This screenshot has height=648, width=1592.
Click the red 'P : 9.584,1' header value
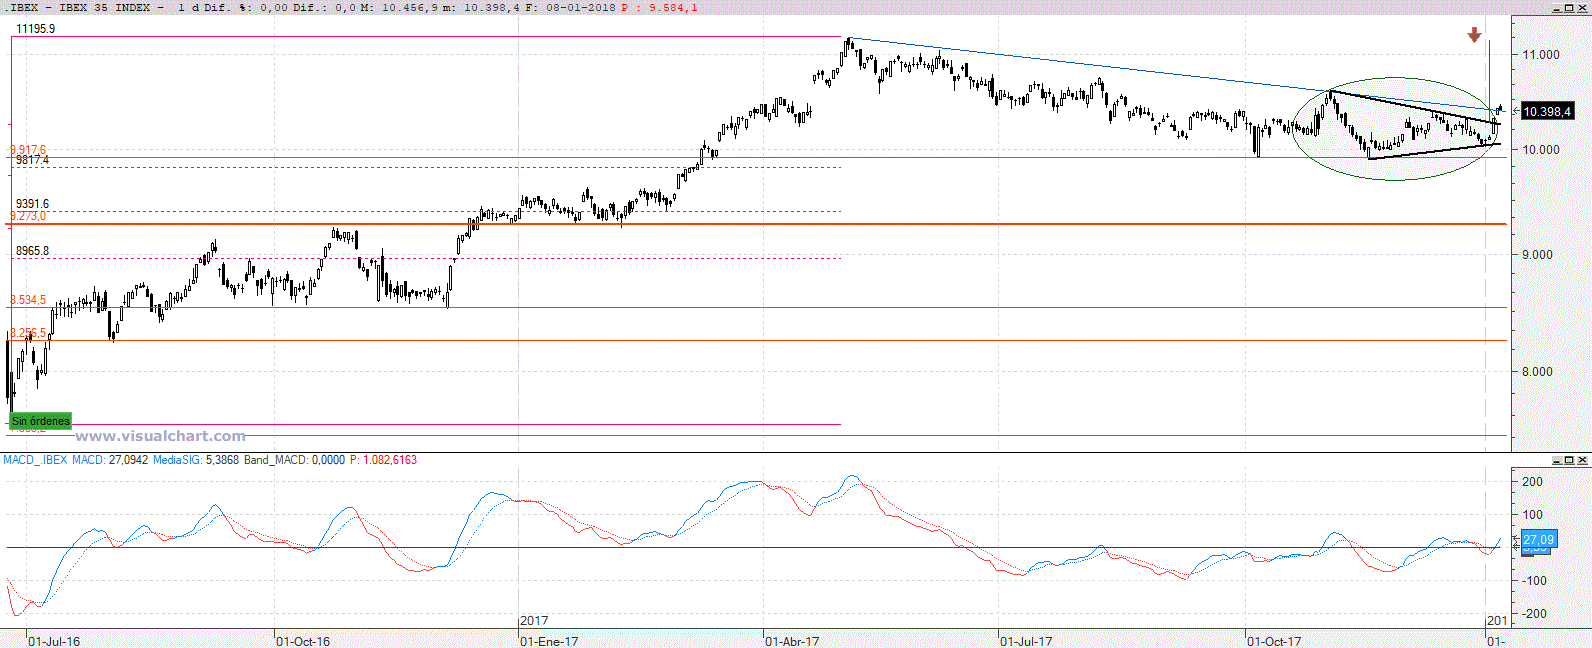tap(659, 7)
